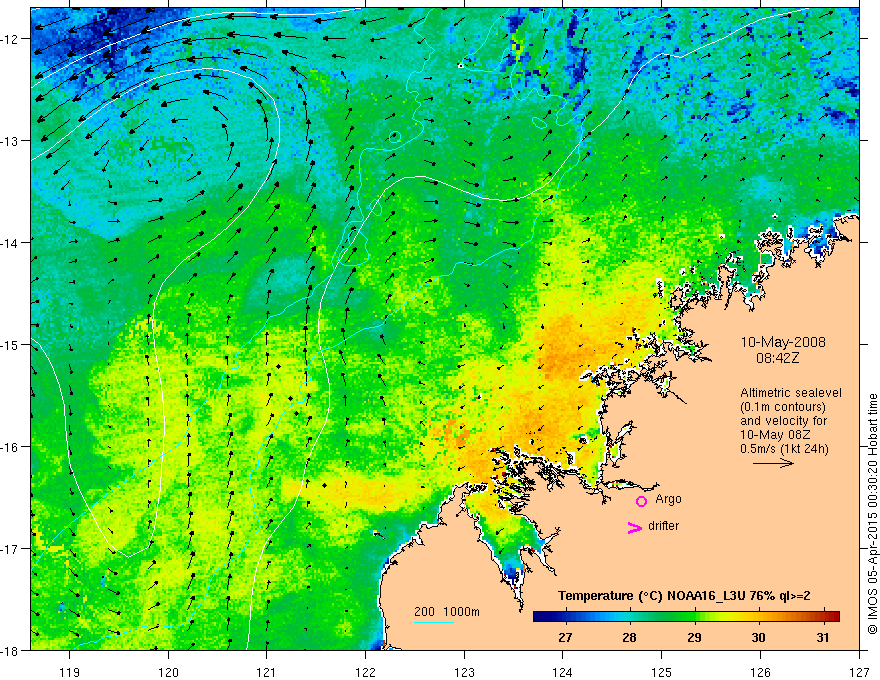Click the latitude axis label -14
Viewport: 880px width, 680px height.
10,243
